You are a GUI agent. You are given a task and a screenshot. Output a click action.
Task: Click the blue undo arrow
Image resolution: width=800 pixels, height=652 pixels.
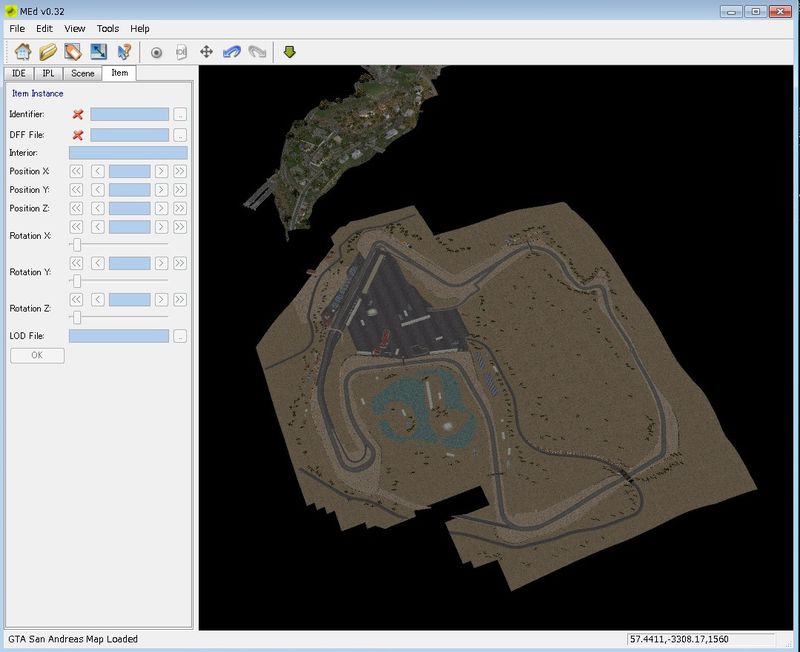(232, 52)
